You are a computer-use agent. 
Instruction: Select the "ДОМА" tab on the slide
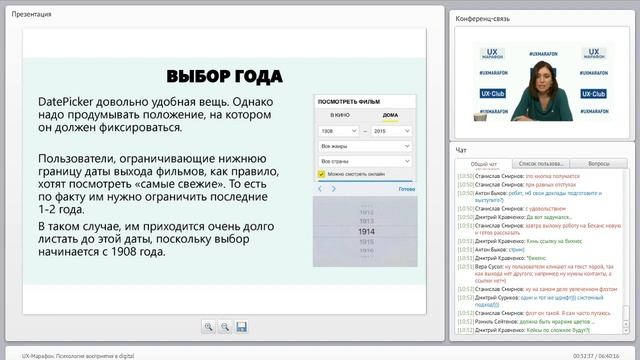tap(390, 116)
